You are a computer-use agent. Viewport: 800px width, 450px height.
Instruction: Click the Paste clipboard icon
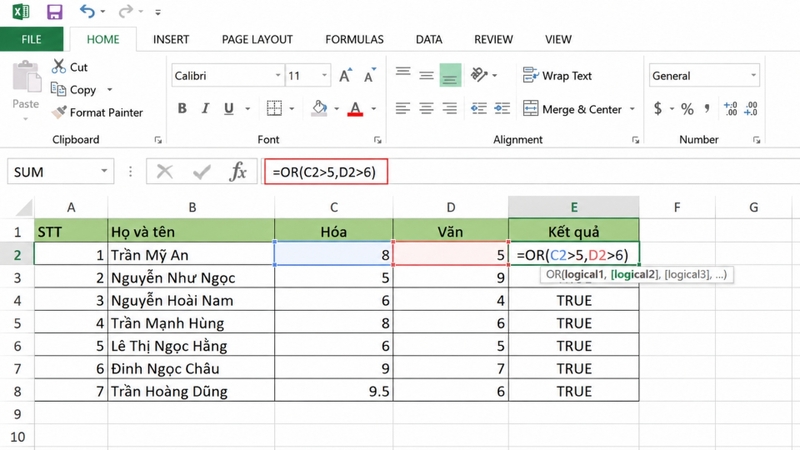point(27,77)
